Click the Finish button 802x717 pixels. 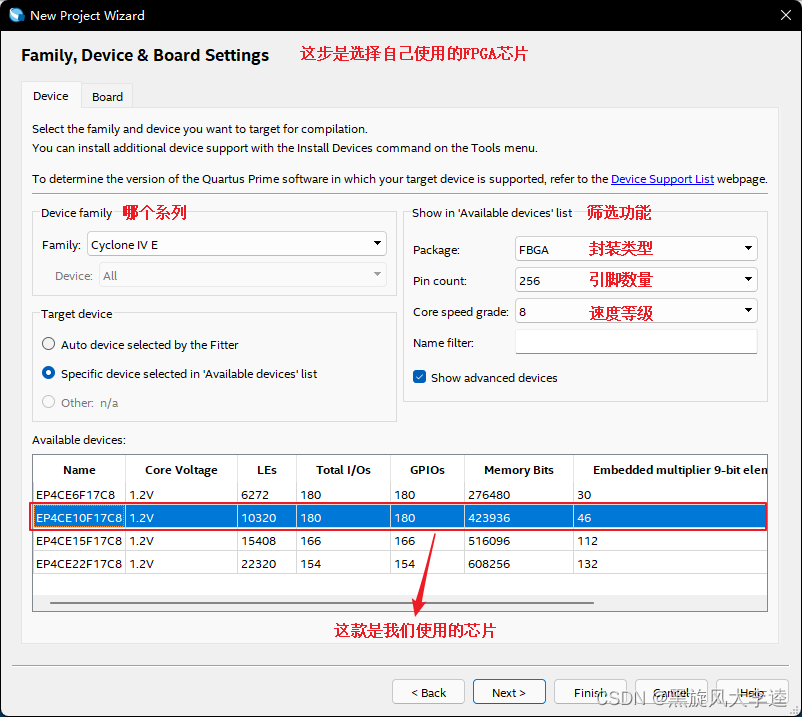(x=590, y=692)
